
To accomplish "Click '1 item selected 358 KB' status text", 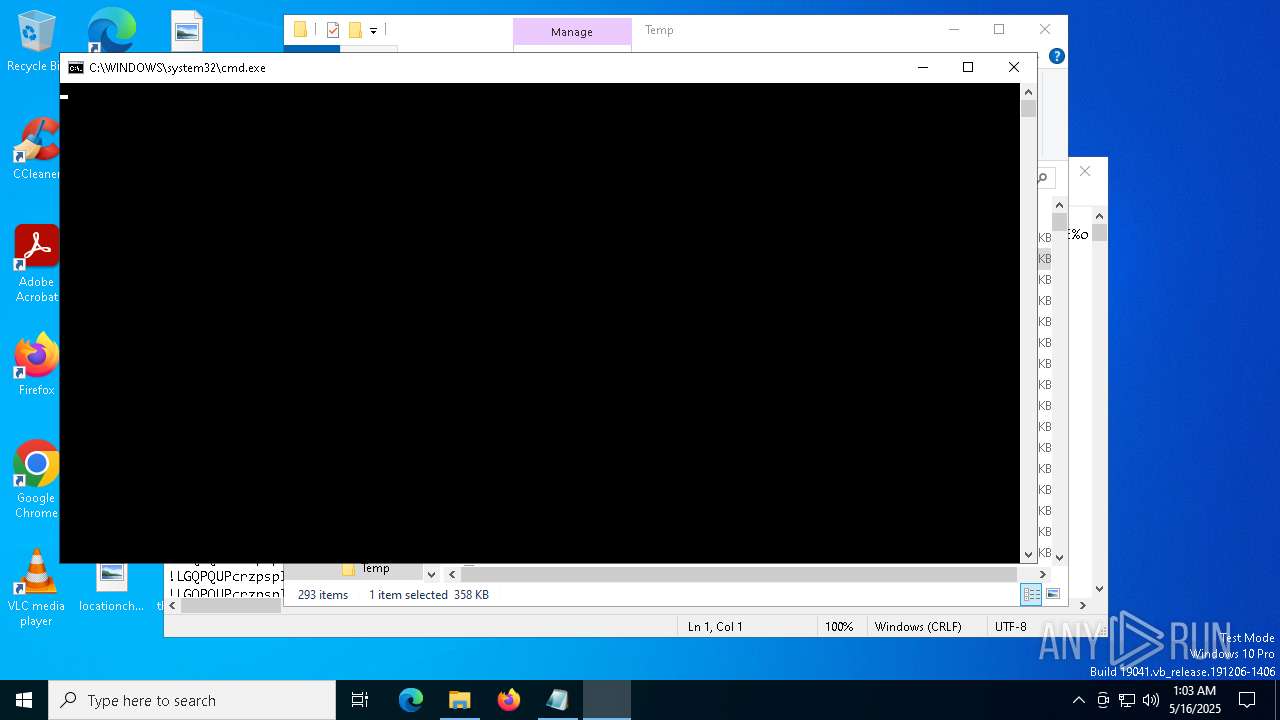I will coord(429,595).
